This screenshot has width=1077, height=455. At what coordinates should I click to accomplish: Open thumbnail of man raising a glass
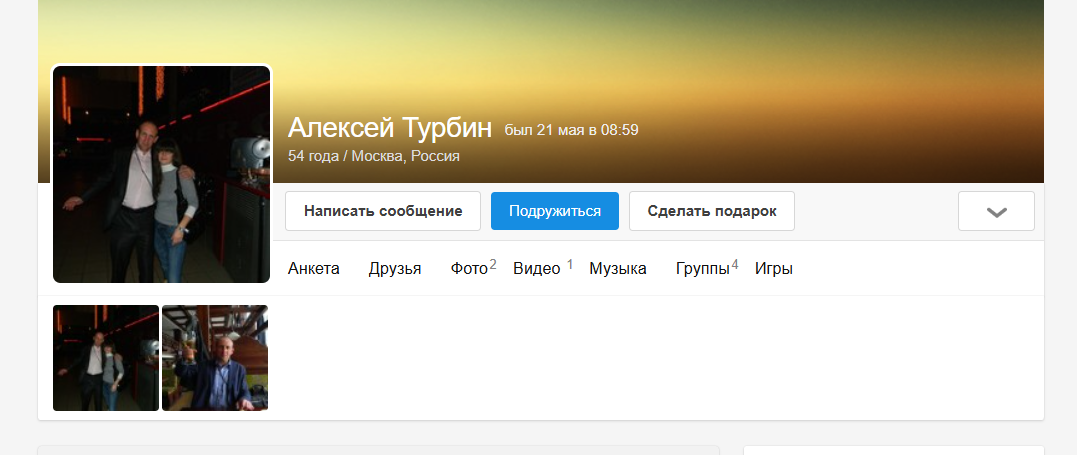(215, 358)
